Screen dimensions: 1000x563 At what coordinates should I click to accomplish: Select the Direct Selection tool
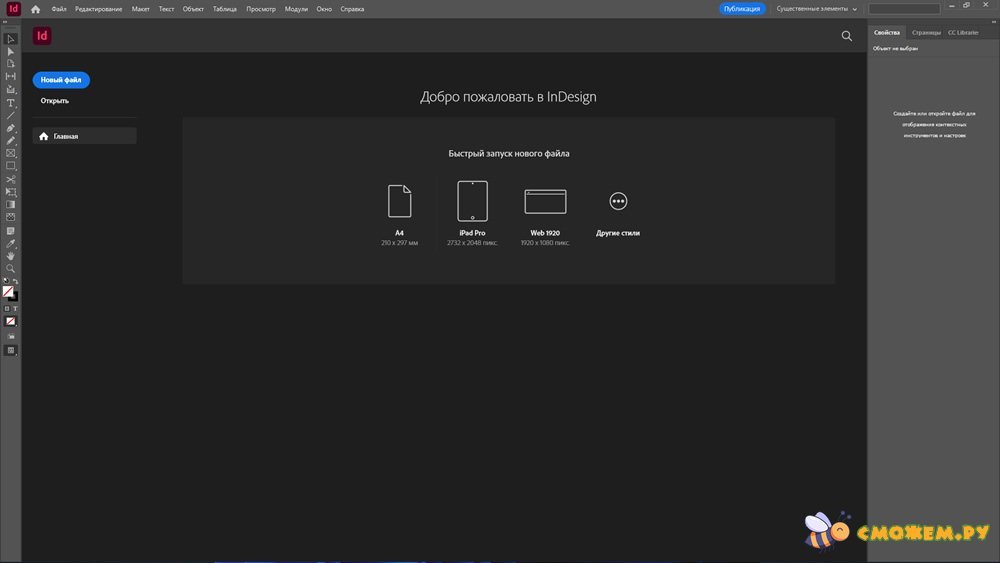(x=11, y=51)
